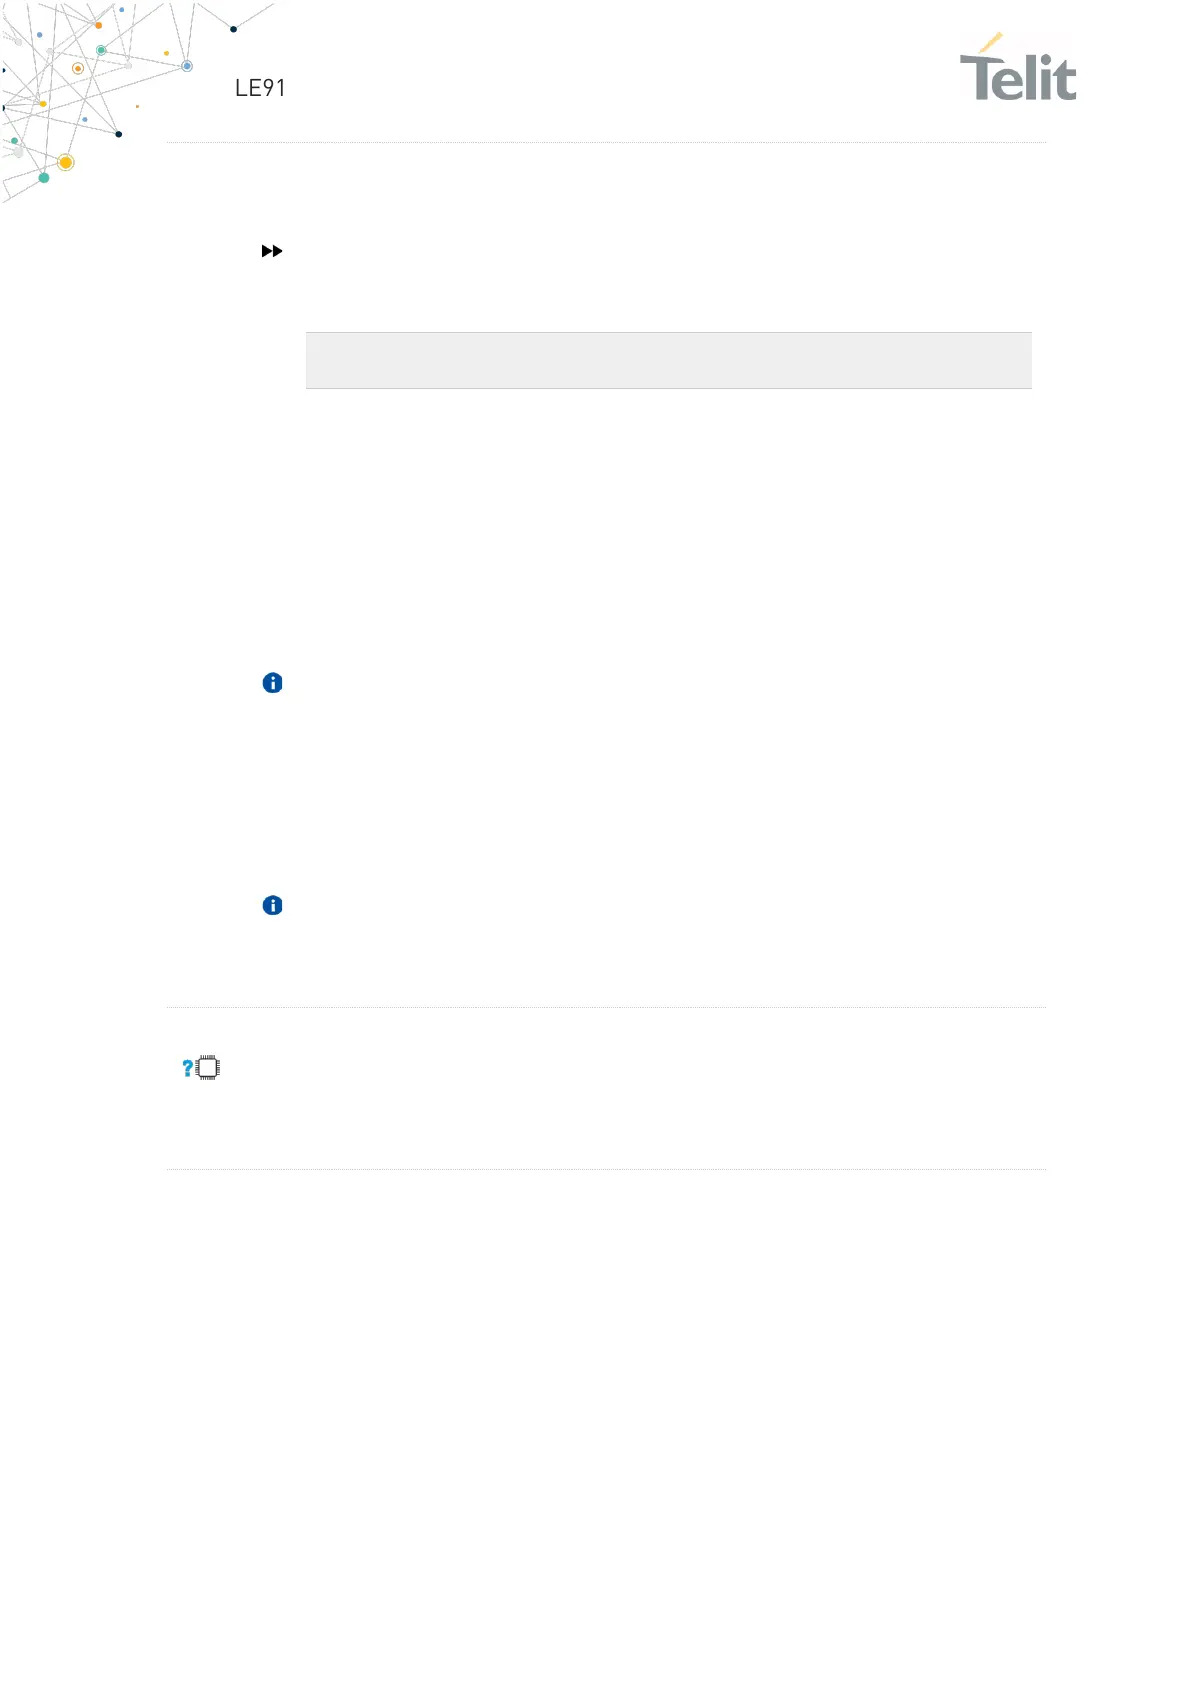The image size is (1191, 1684).
Task: Click the Telit logo
Action: pos(1018,68)
